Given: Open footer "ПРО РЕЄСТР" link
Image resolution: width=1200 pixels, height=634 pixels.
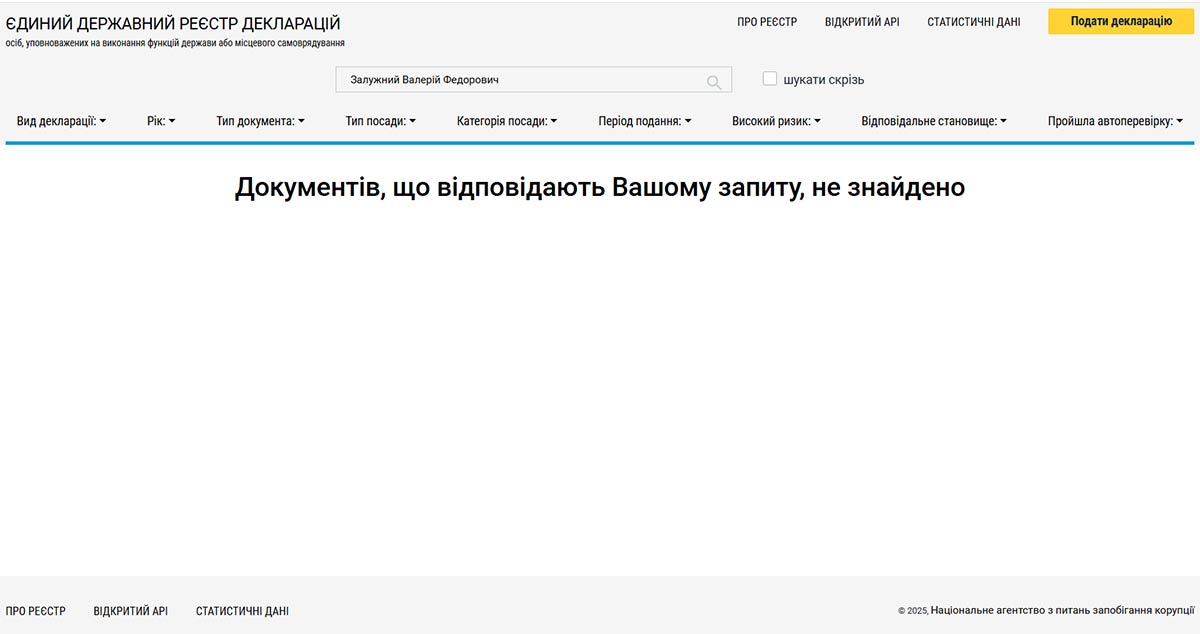Looking at the screenshot, I should coord(36,611).
